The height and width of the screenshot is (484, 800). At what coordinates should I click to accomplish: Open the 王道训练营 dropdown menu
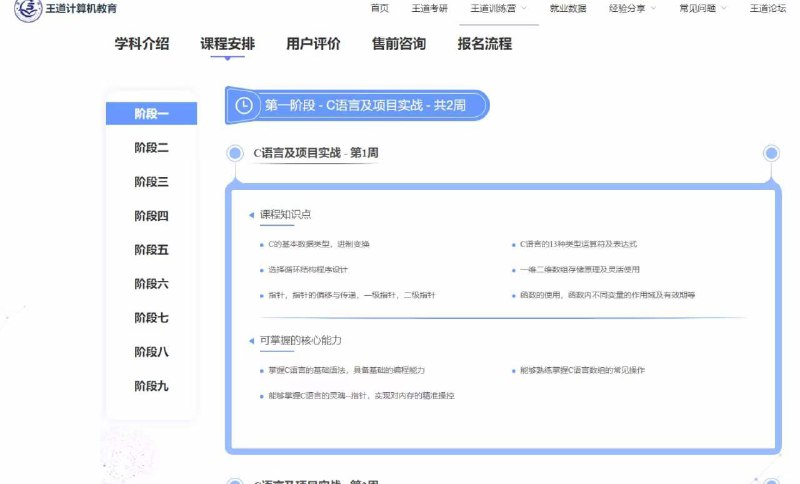(x=498, y=8)
